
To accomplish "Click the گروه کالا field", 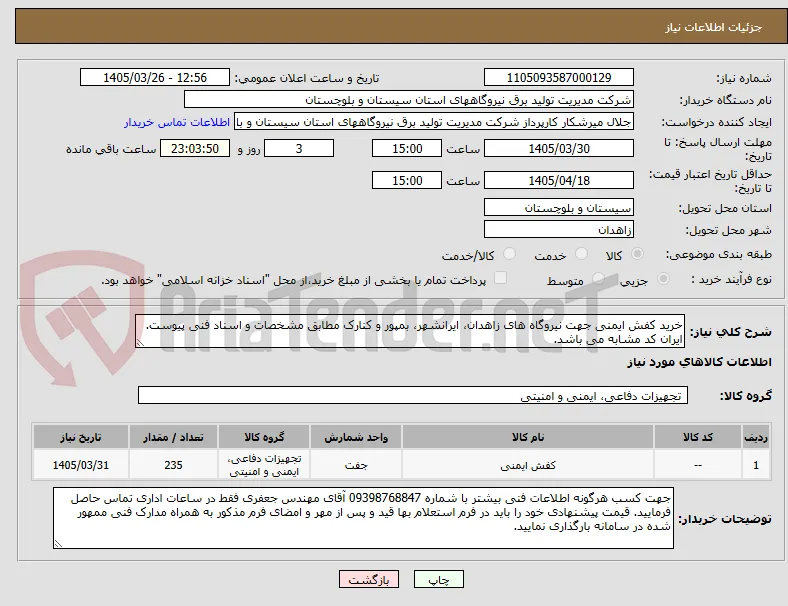I will (x=413, y=395).
